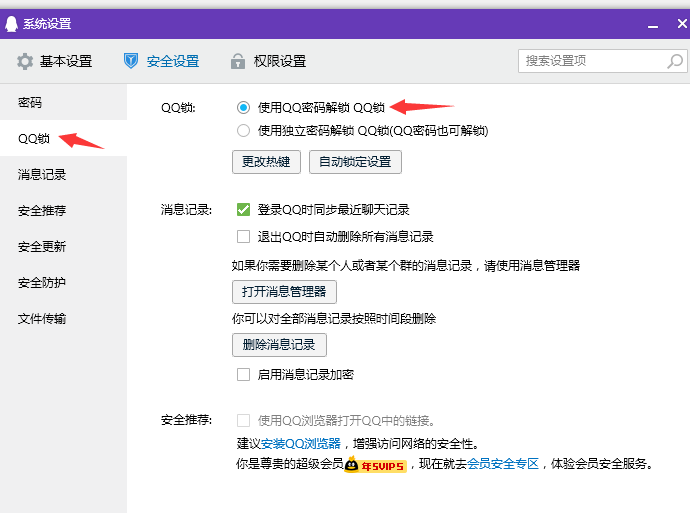Click the 年SVIP5 member badge
Viewport: 690px width, 513px height.
[x=375, y=464]
